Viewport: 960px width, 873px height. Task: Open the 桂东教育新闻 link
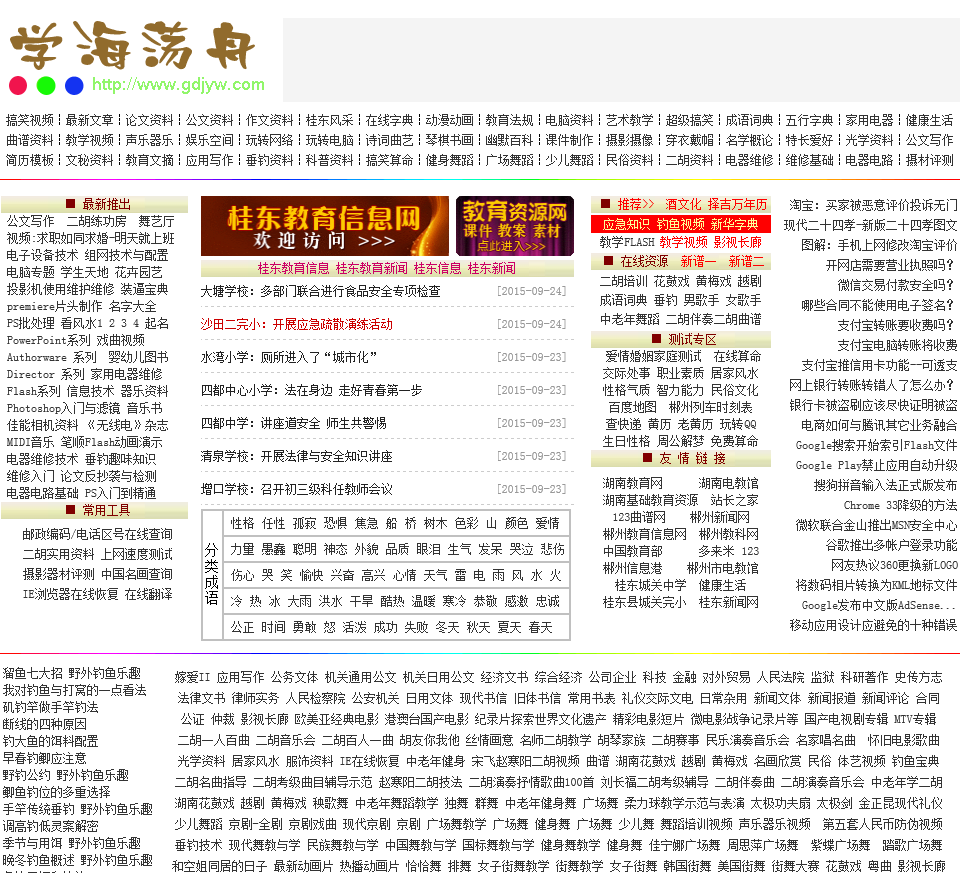pos(372,268)
